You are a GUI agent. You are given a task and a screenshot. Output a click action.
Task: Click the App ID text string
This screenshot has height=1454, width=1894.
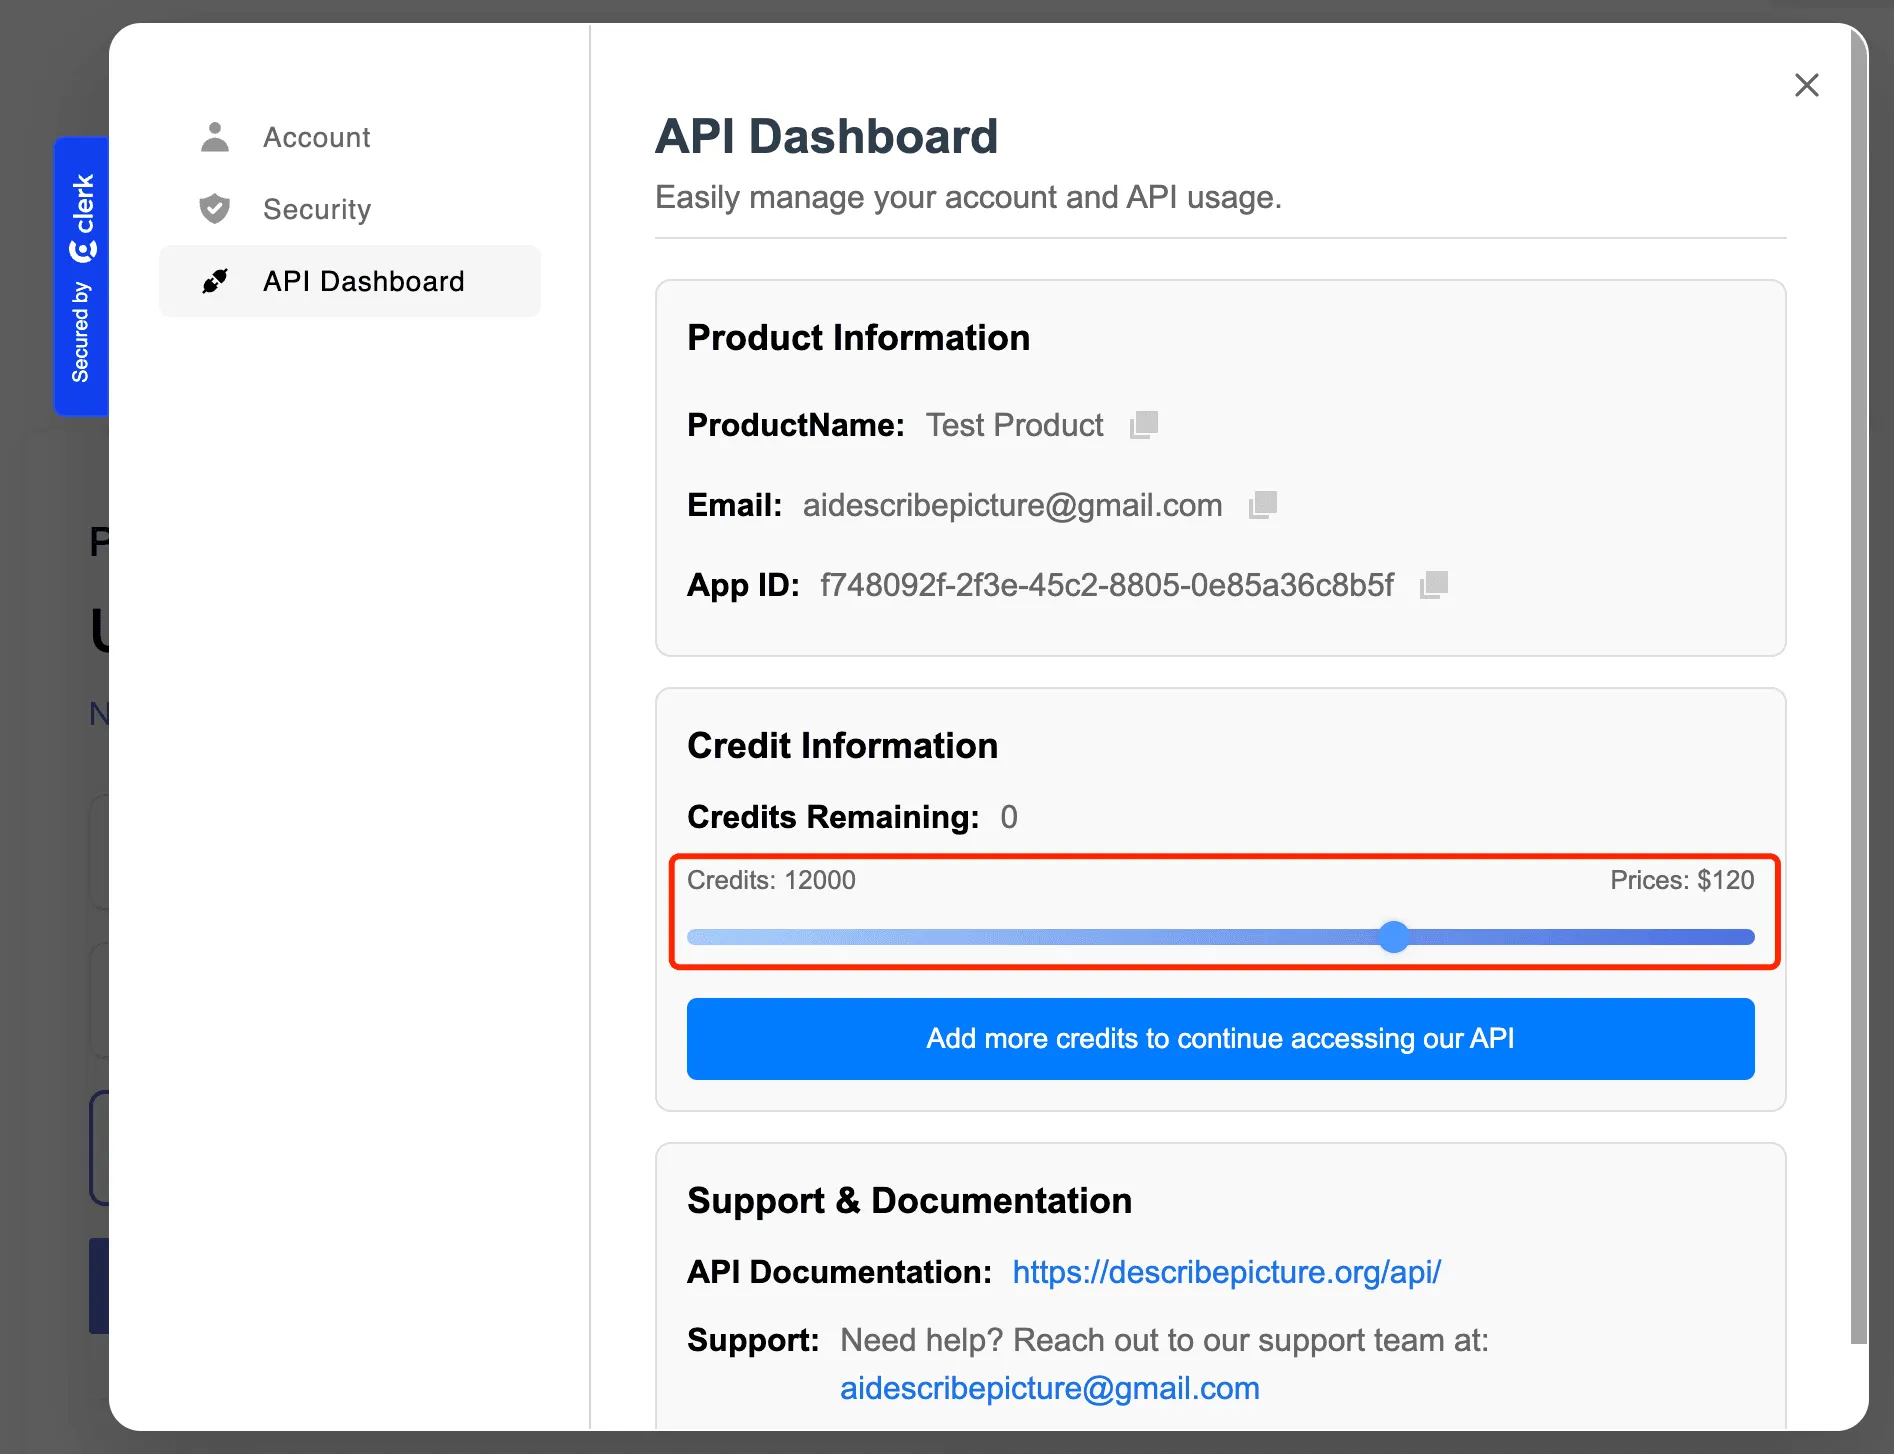(1106, 585)
